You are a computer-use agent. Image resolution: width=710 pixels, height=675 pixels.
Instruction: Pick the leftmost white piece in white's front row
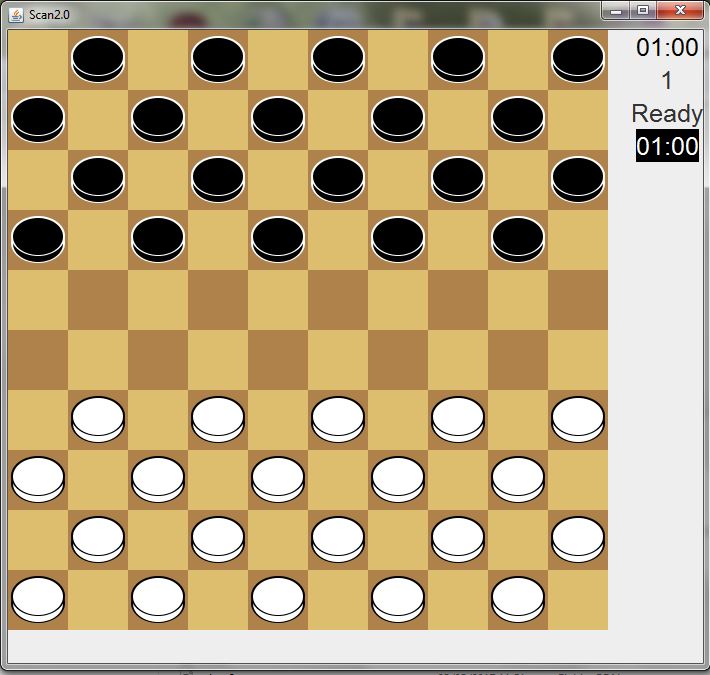pyautogui.click(x=98, y=419)
